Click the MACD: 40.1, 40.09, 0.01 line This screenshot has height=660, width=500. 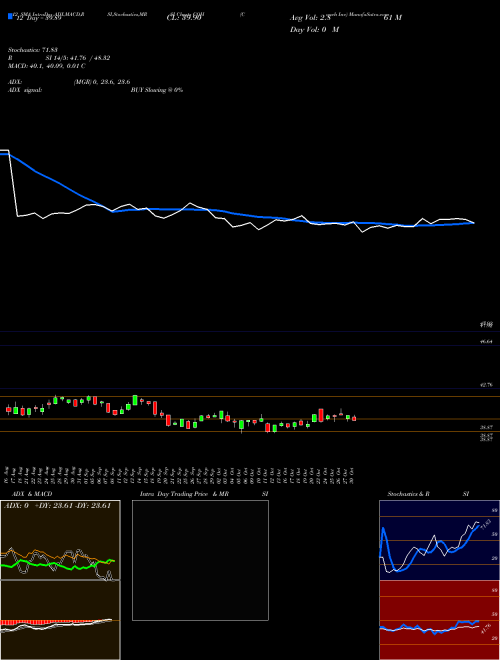click(x=47, y=66)
